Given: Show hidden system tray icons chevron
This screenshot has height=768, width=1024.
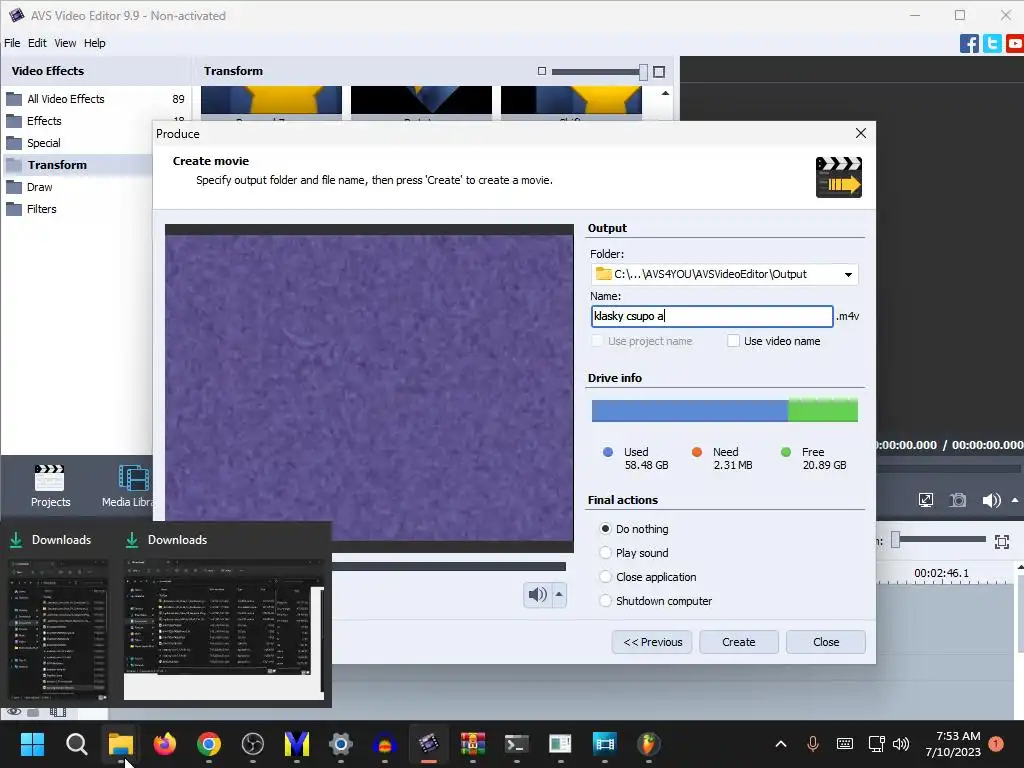Looking at the screenshot, I should (x=780, y=744).
